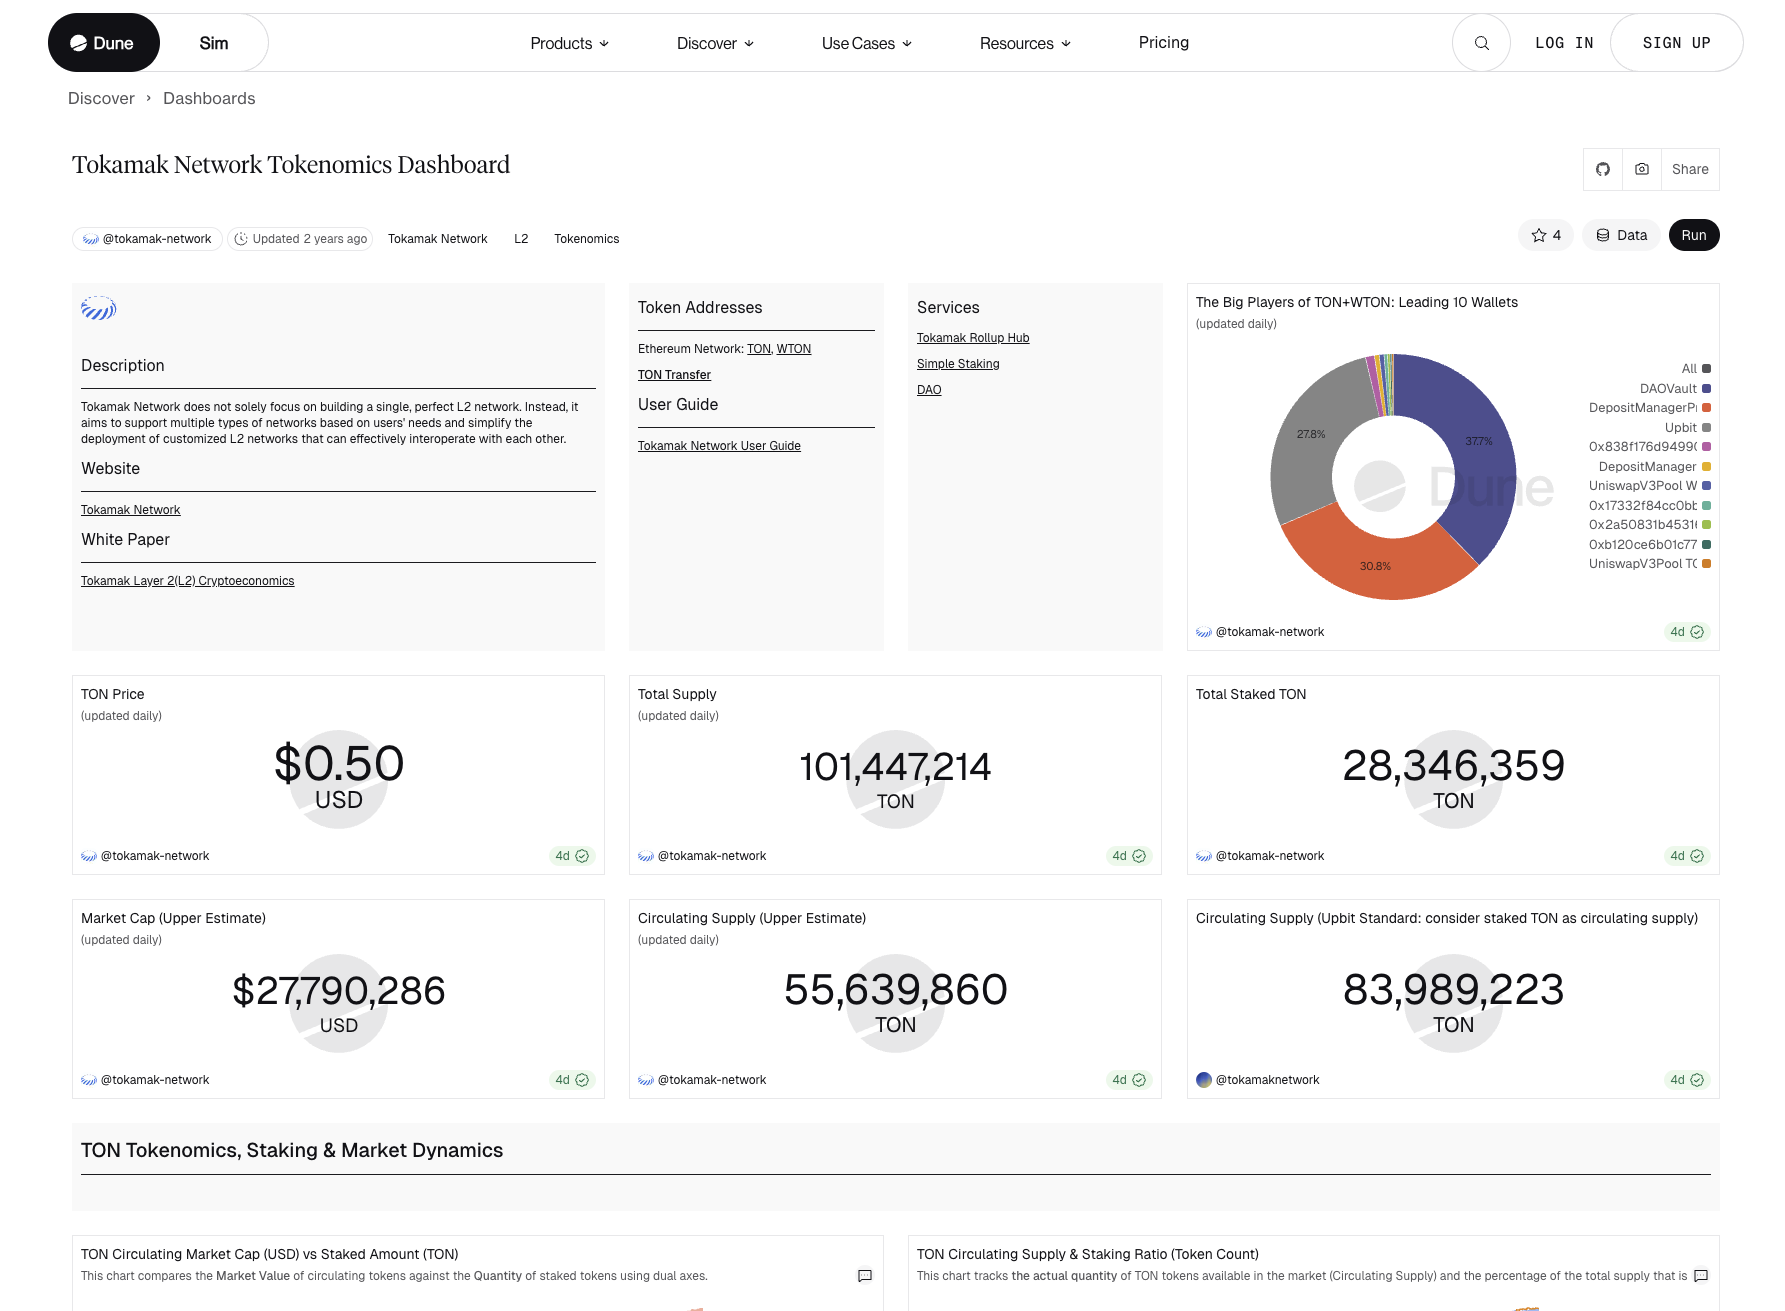This screenshot has width=1785, height=1311.
Task: Click the 27.8% gray pie slice
Action: point(1311,434)
